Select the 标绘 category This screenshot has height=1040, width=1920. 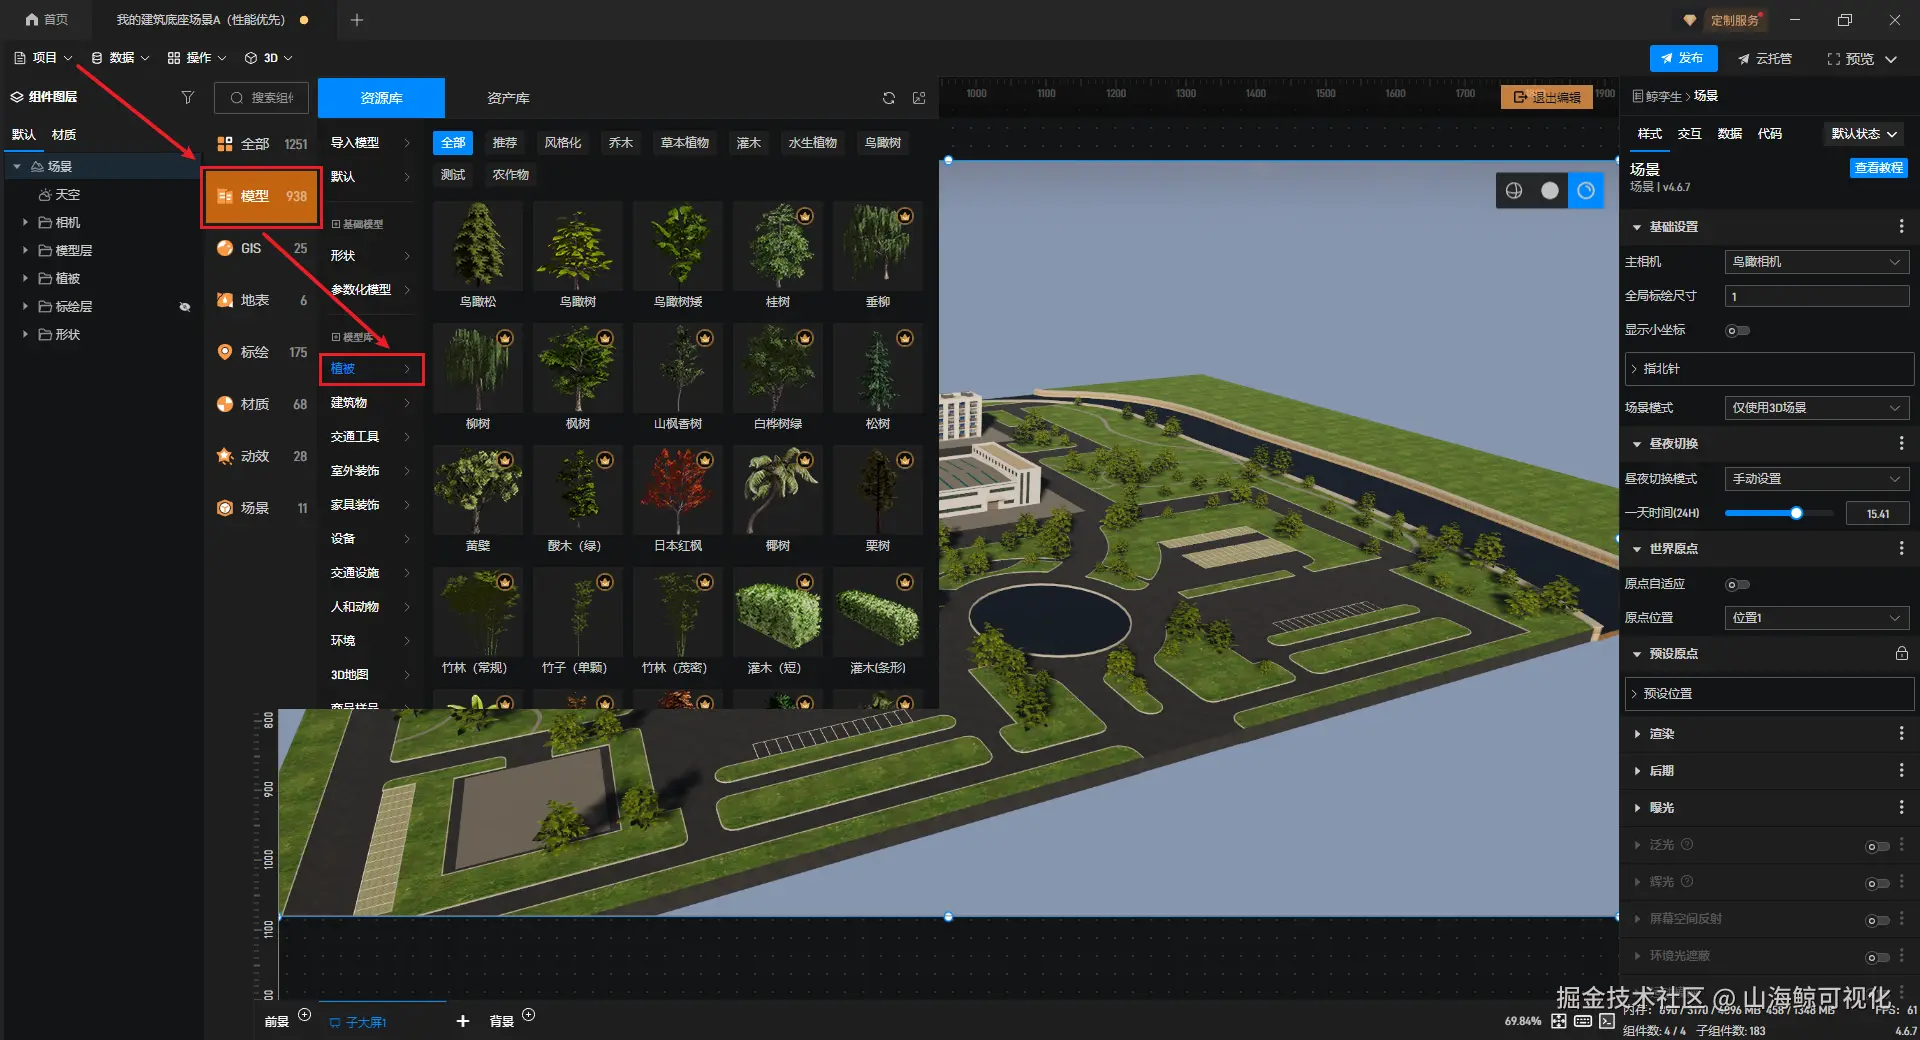tap(262, 352)
